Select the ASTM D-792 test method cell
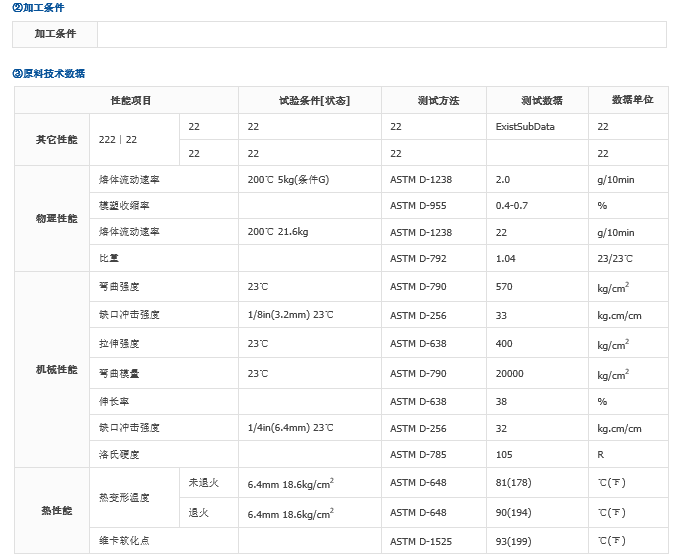This screenshot has width=673, height=559. click(418, 258)
